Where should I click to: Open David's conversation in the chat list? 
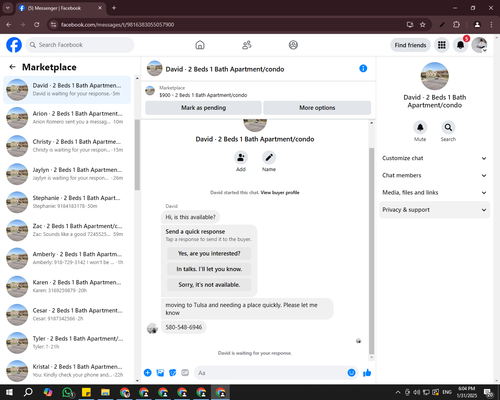[x=67, y=90]
